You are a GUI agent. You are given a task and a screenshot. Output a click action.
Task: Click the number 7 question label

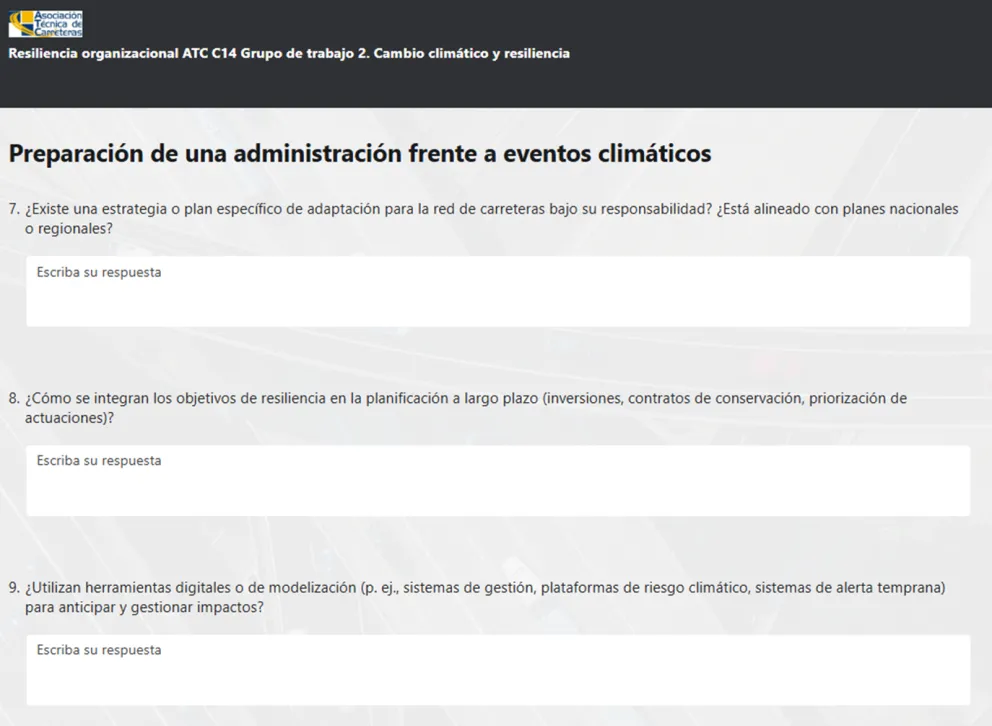point(14,209)
